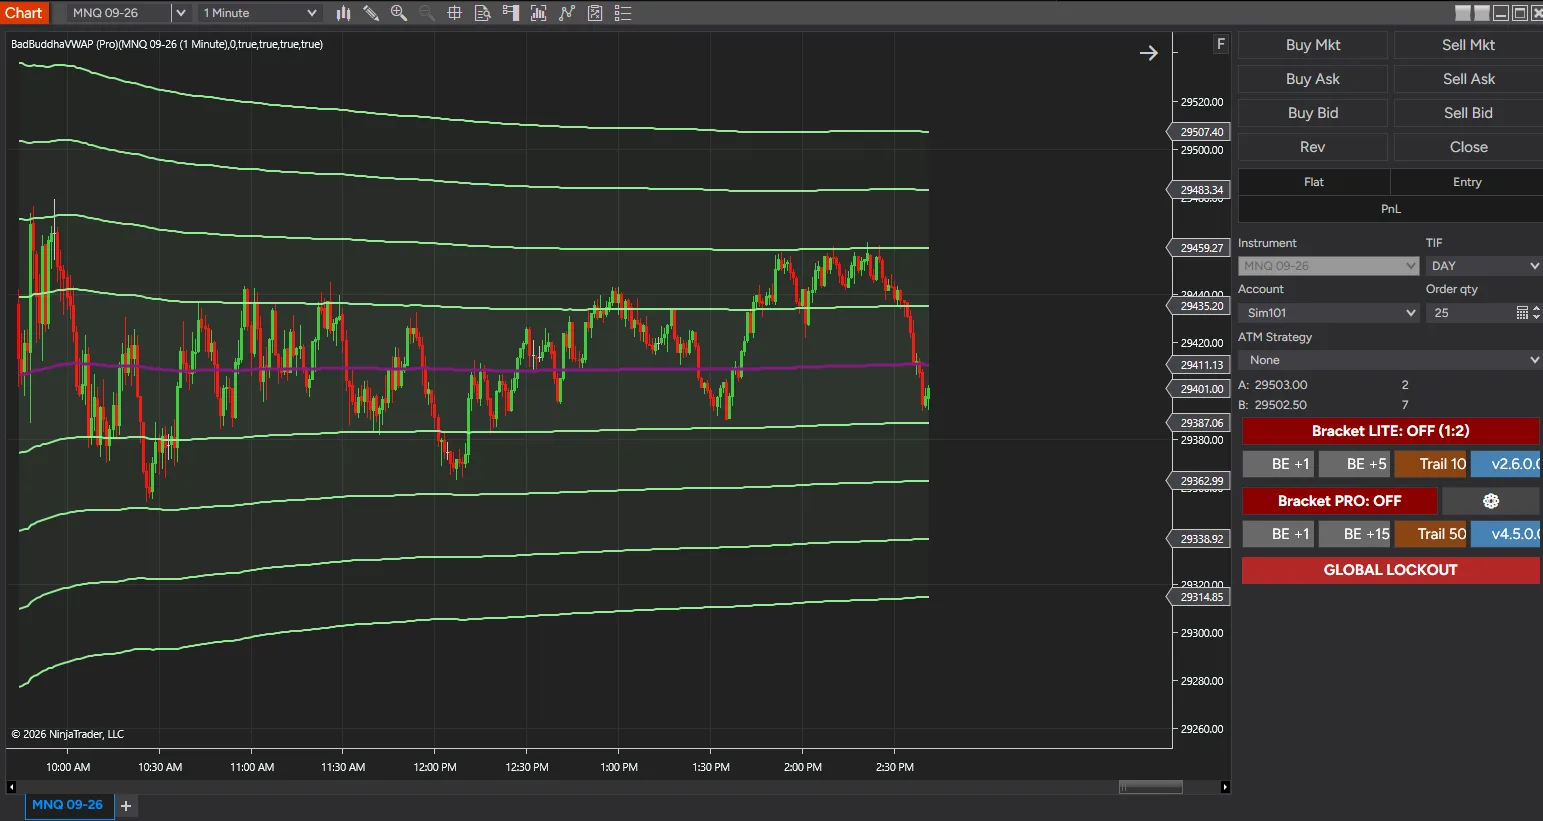This screenshot has width=1543, height=821.
Task: Open the 1 Minute interval dropdown
Action: [x=259, y=13]
